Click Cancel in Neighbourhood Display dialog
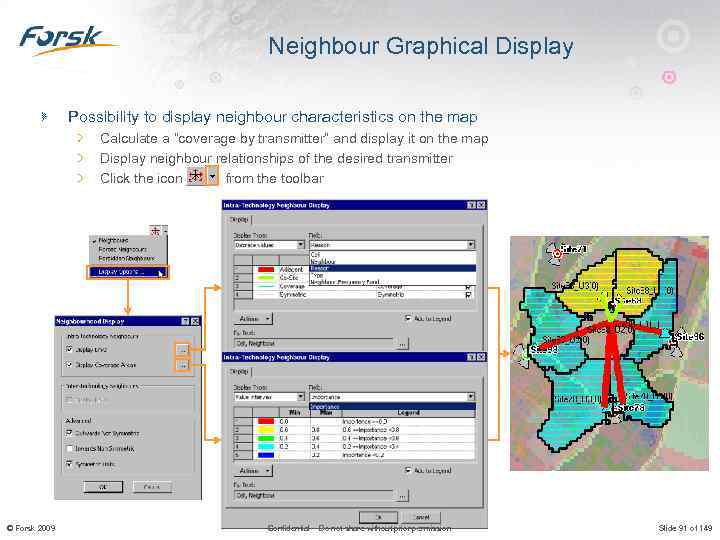 (152, 487)
